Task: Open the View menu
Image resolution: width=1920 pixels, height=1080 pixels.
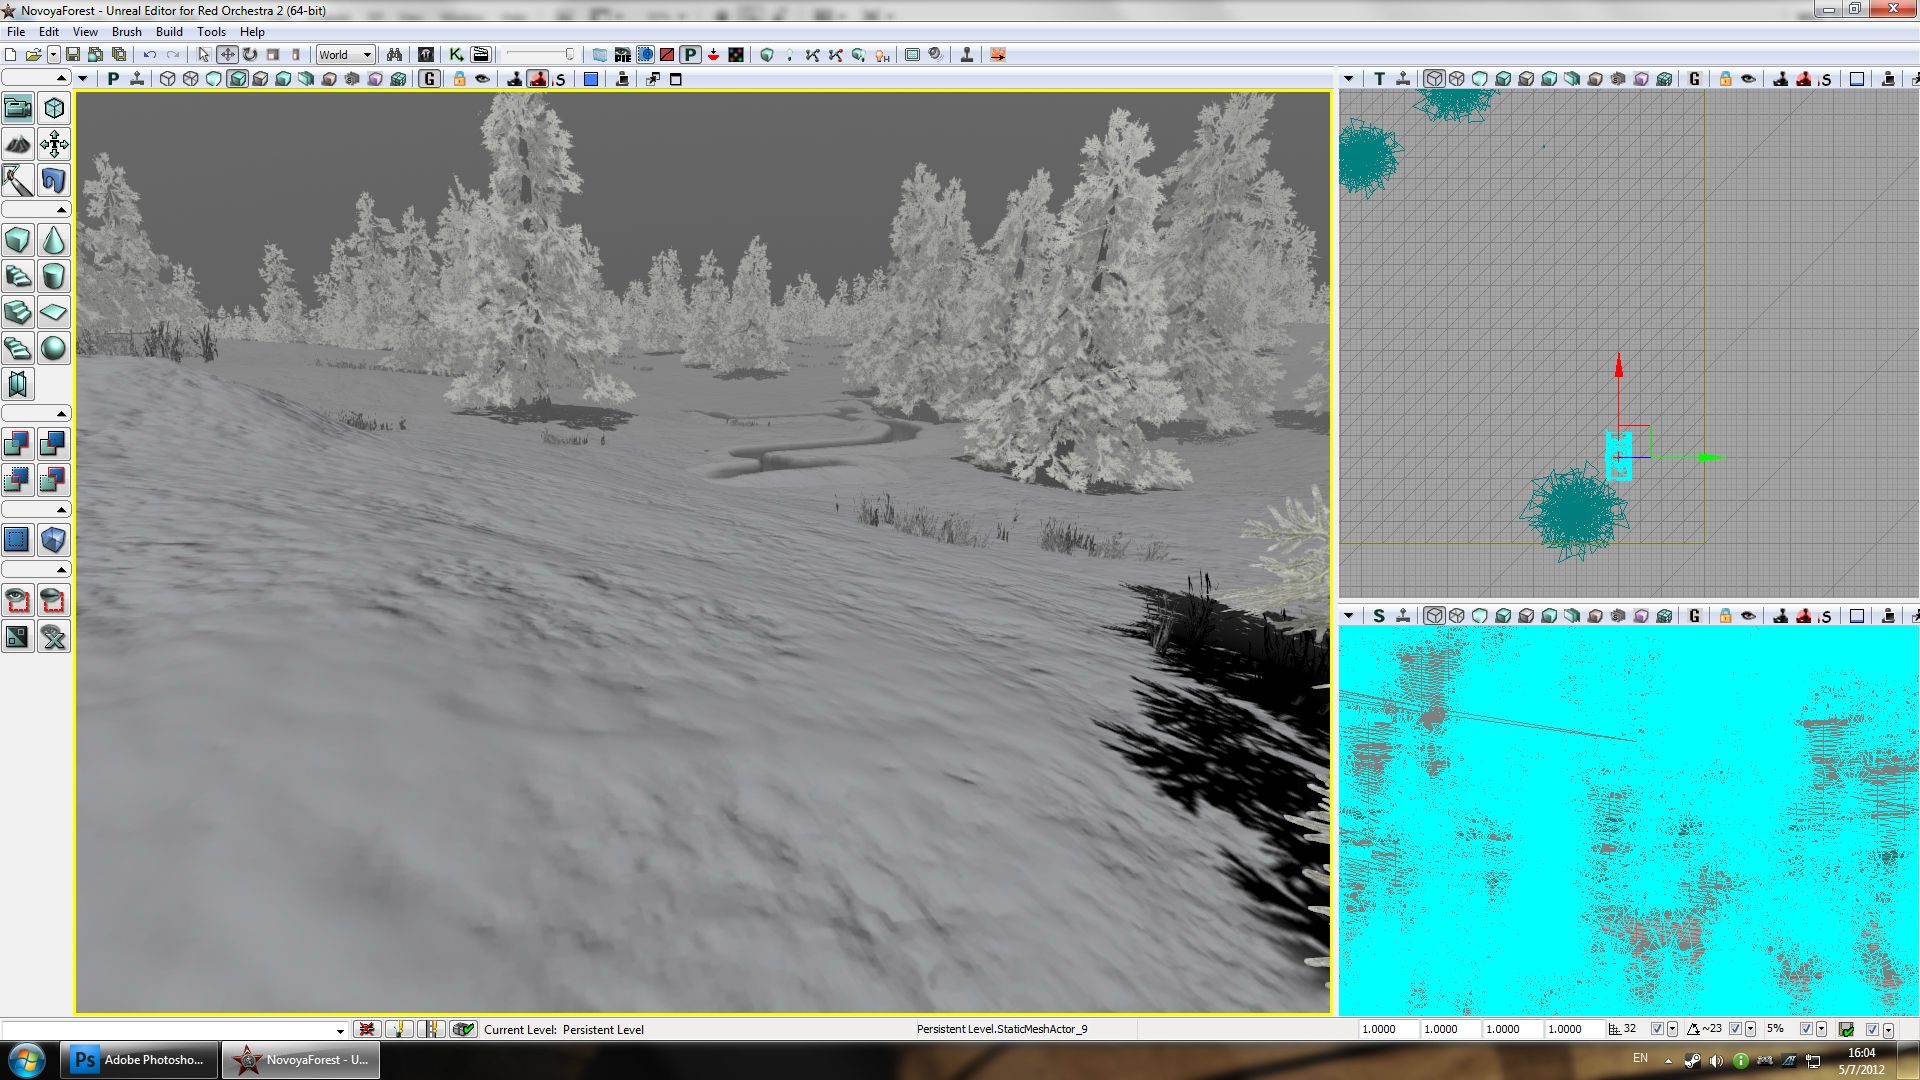Action: (x=85, y=32)
